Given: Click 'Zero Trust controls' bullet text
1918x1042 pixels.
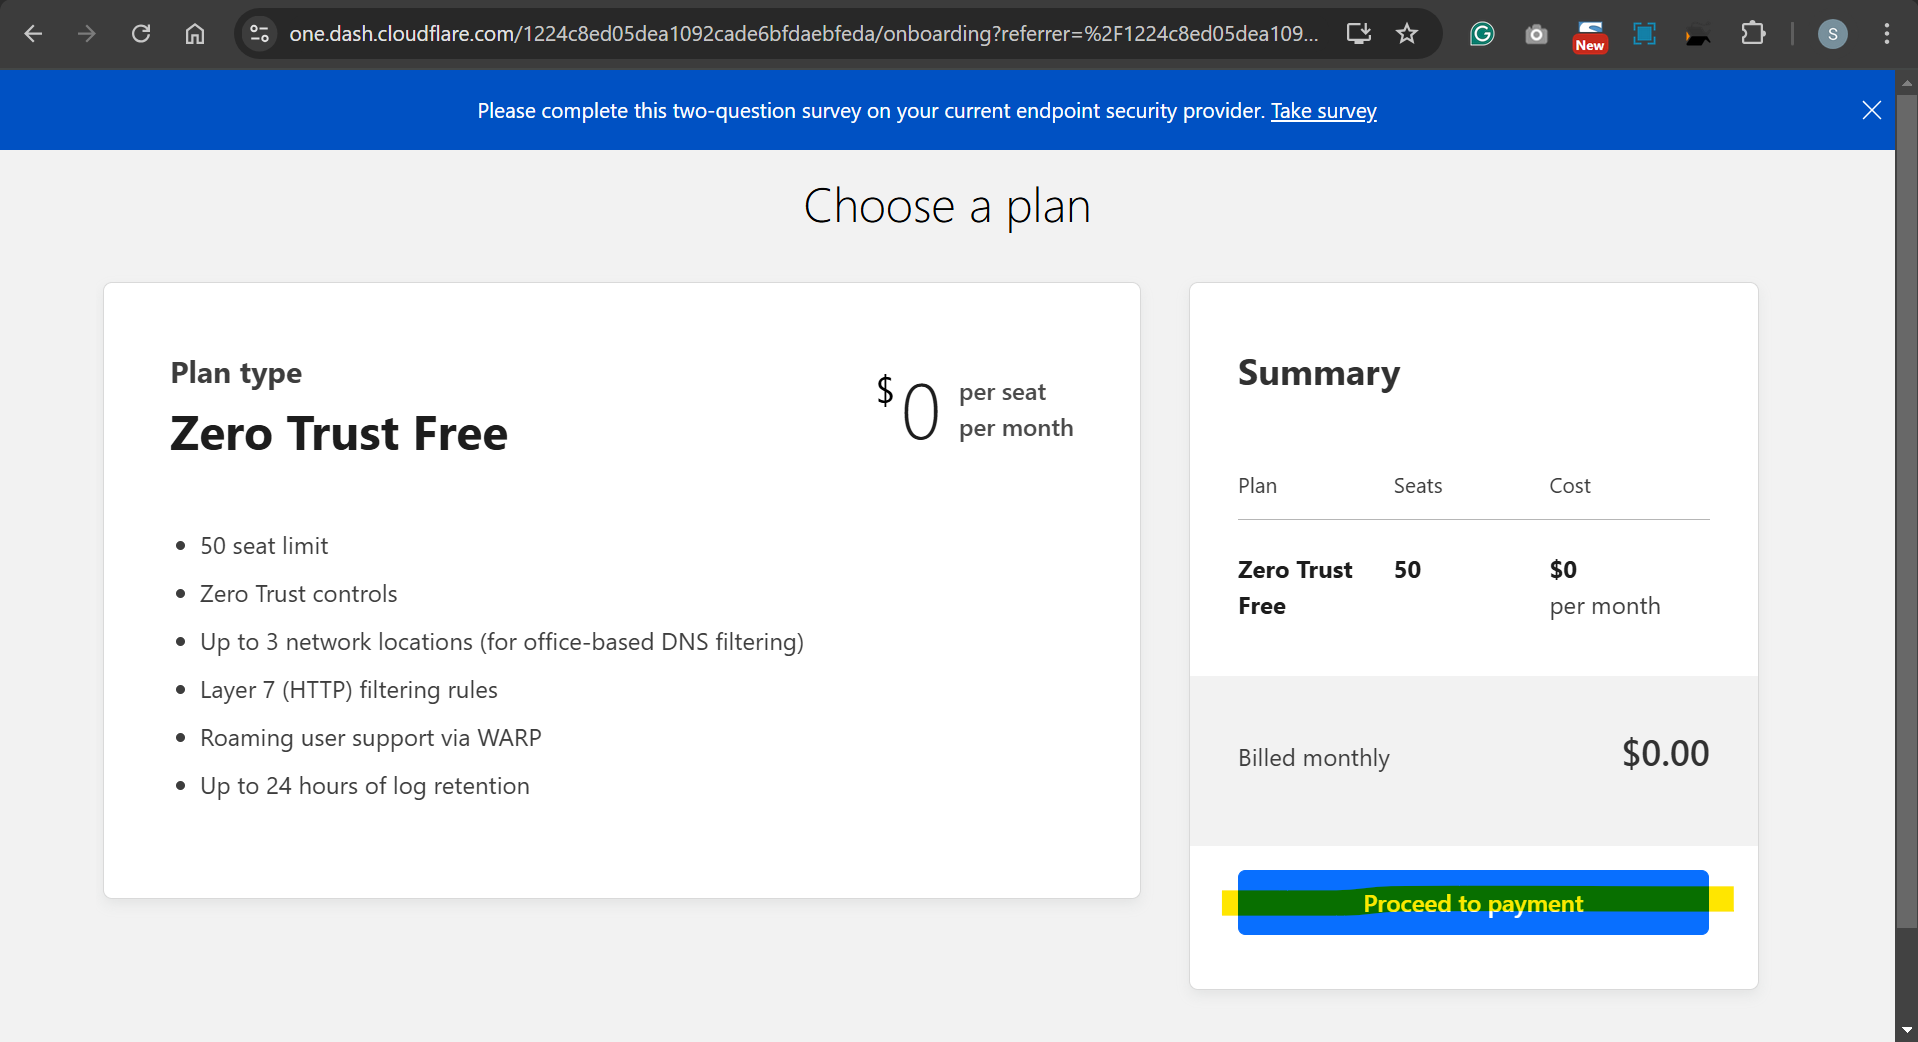Looking at the screenshot, I should click(x=299, y=594).
